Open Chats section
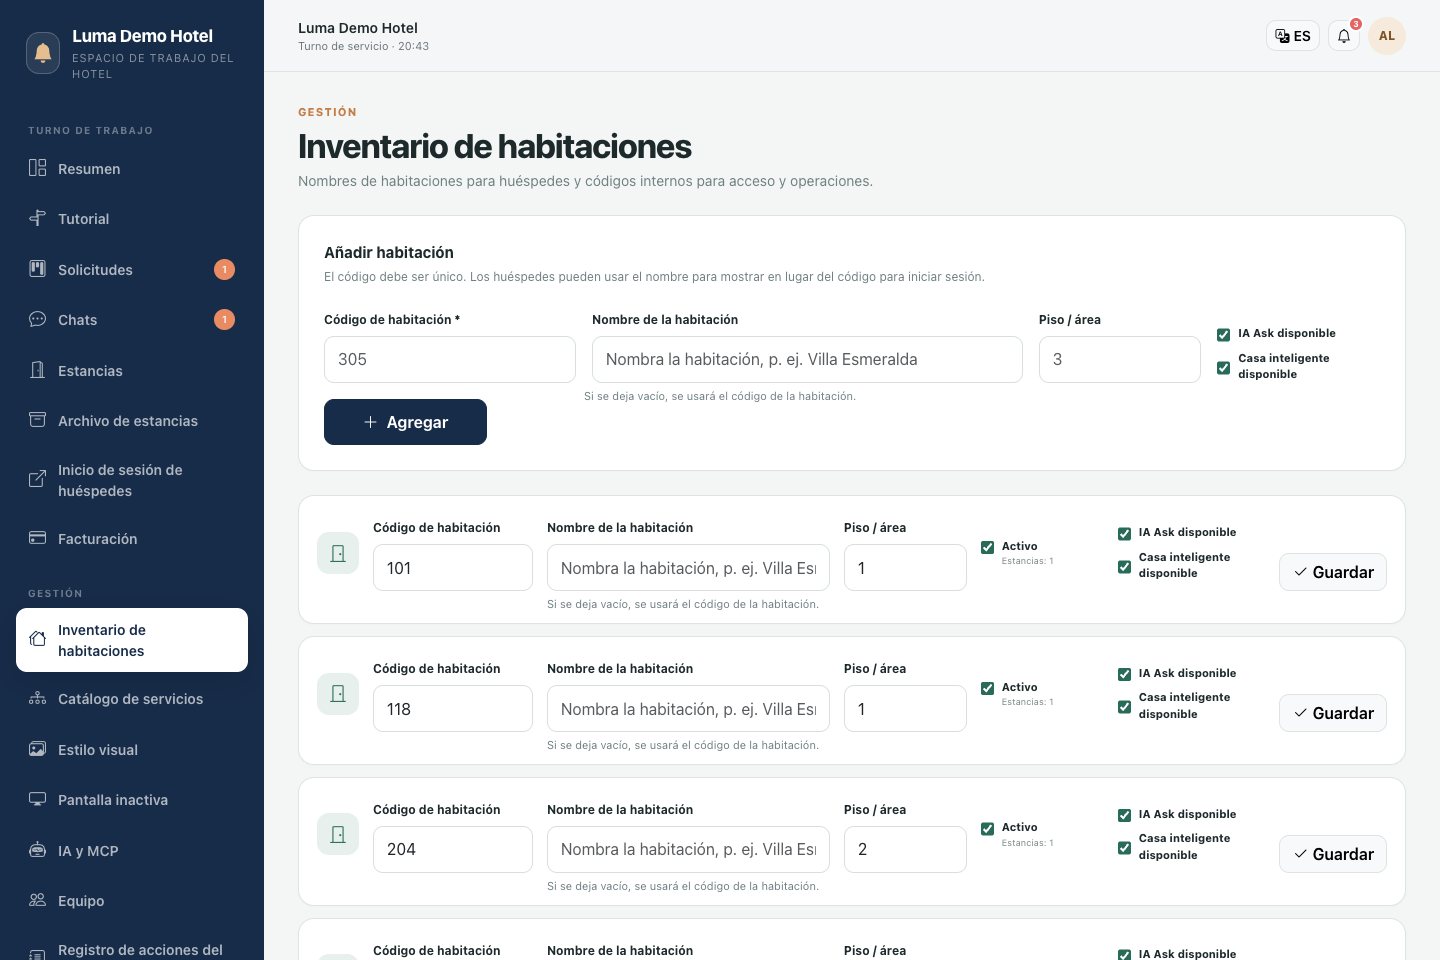Image resolution: width=1440 pixels, height=960 pixels. [x=132, y=320]
